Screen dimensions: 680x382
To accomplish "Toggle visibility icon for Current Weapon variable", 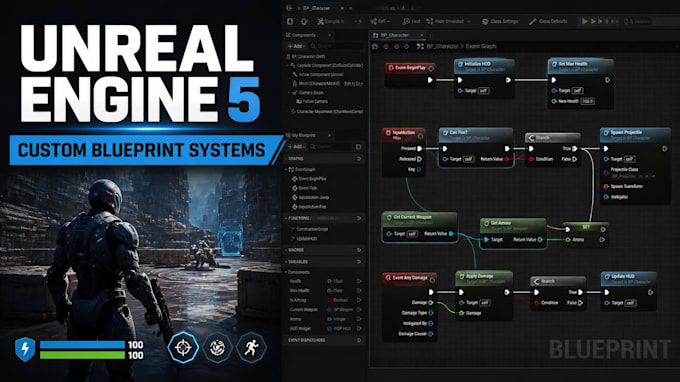I will click(x=359, y=310).
